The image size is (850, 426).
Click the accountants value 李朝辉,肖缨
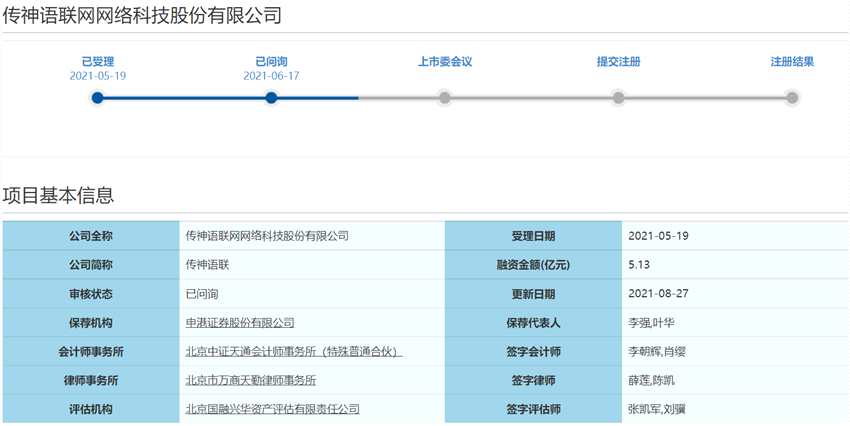coord(657,352)
